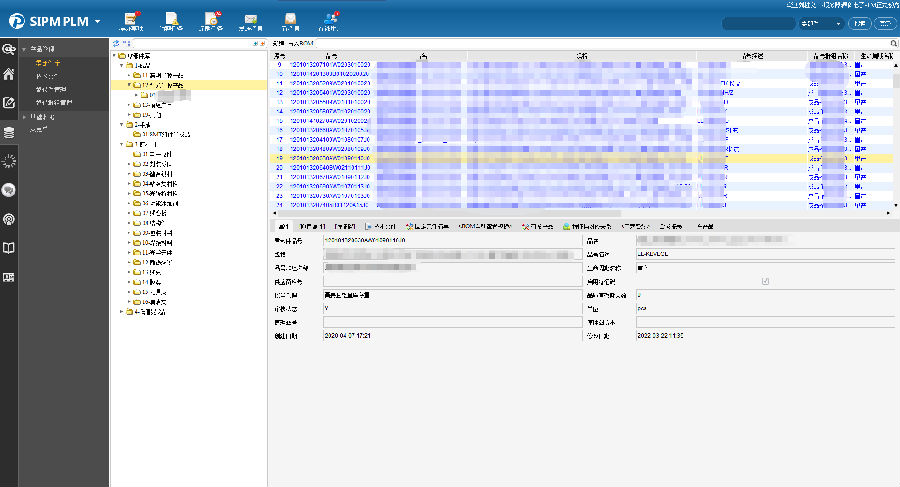Screen dimensions: 900x487
Task: Select the orange highlighted item in side menu
Action: point(47,62)
